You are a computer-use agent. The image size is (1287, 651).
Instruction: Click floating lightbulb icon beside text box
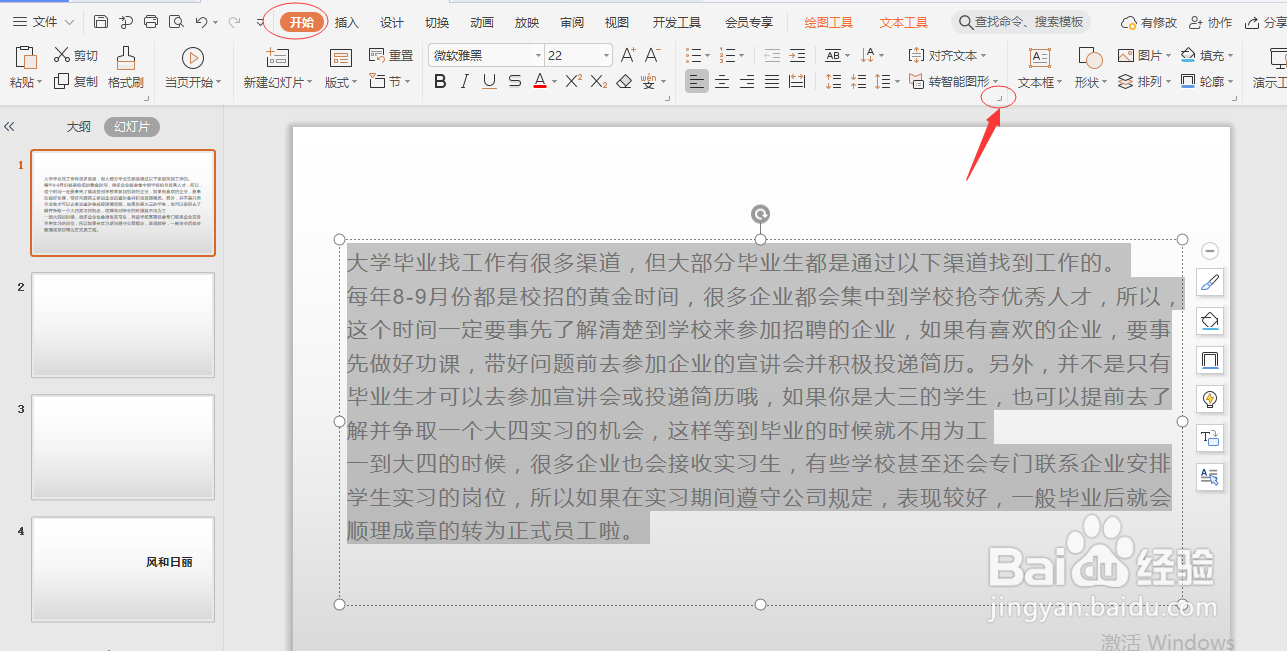tap(1210, 399)
